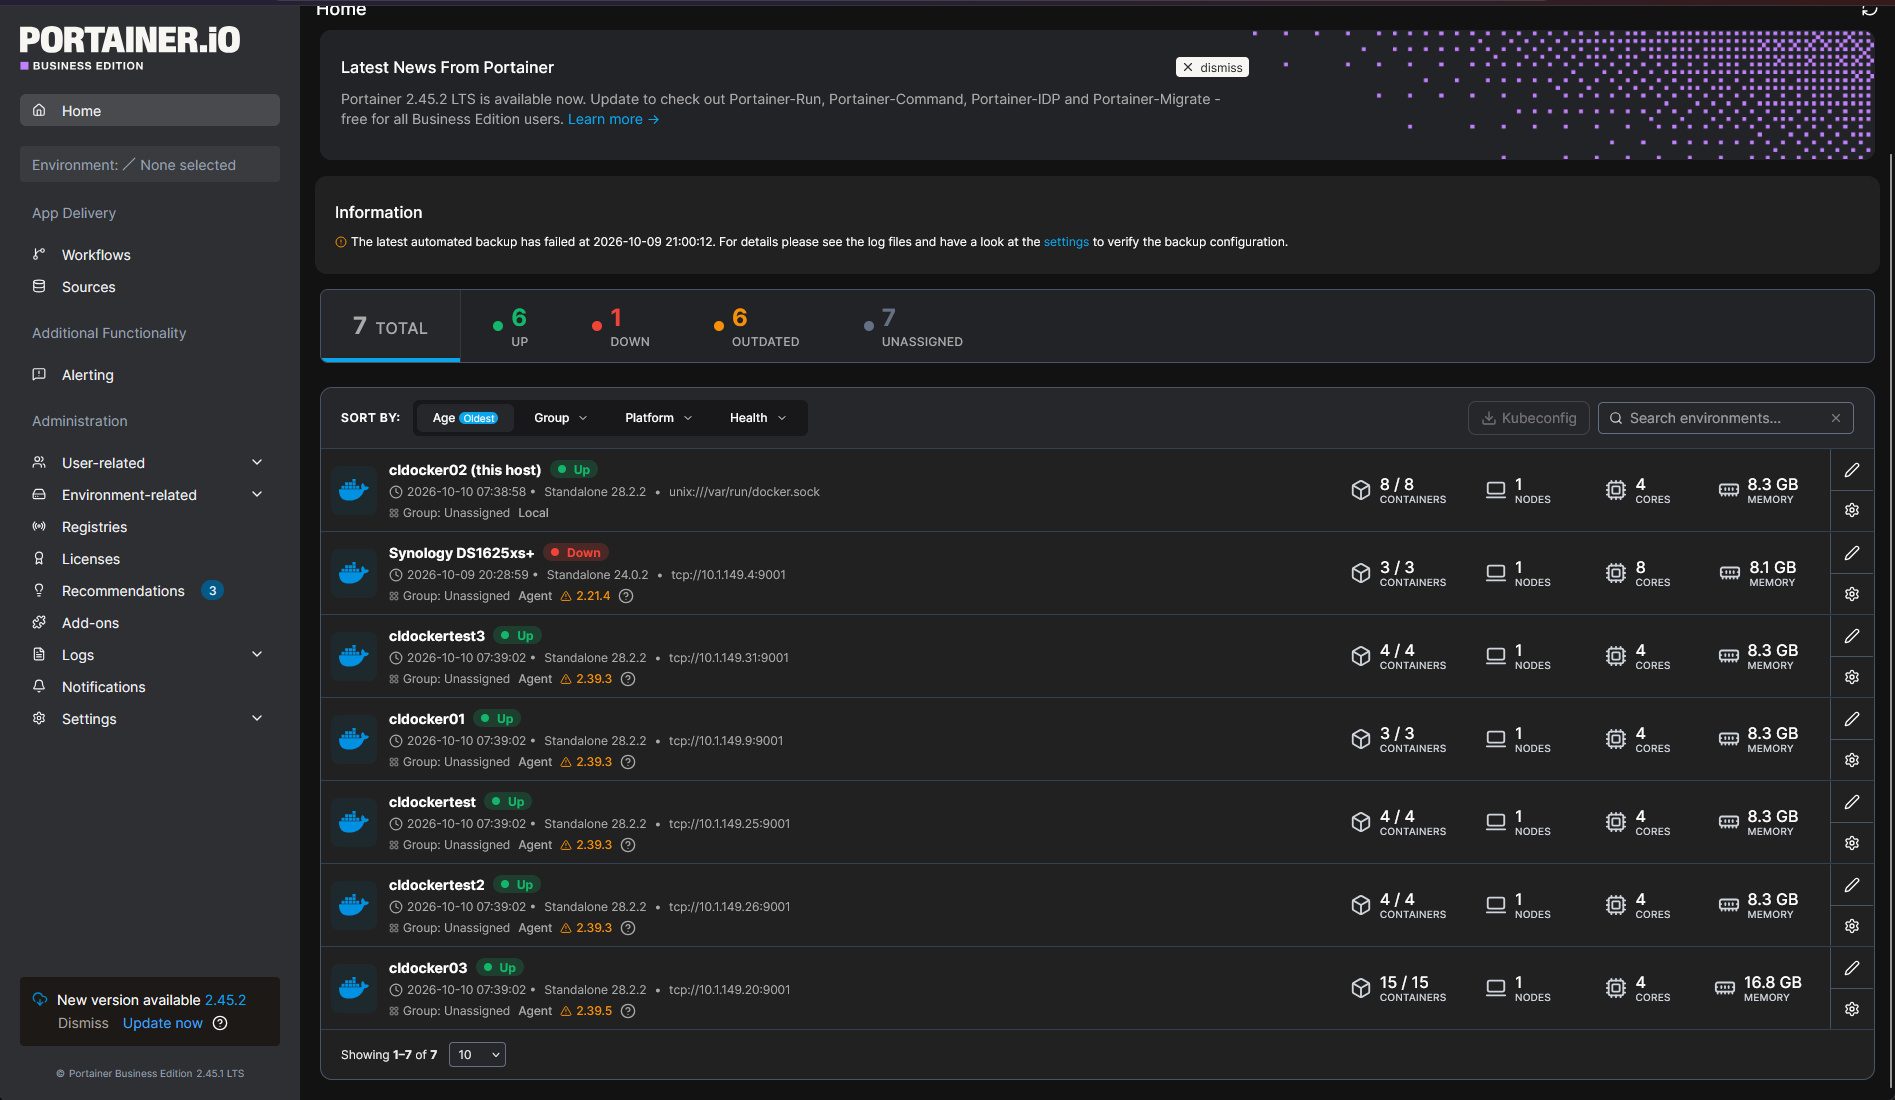Screen dimensions: 1895x1100
Task: Open settings gear for Synology DS1625xs+
Action: 1852,594
